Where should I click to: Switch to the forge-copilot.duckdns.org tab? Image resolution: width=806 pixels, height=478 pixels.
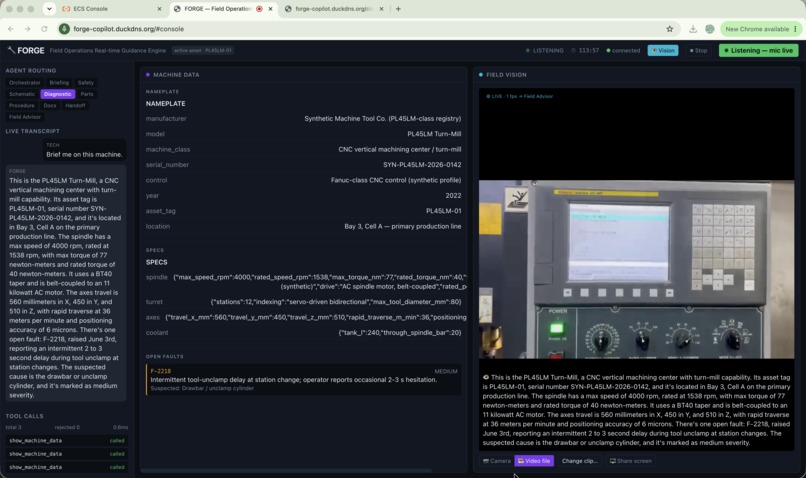(334, 9)
